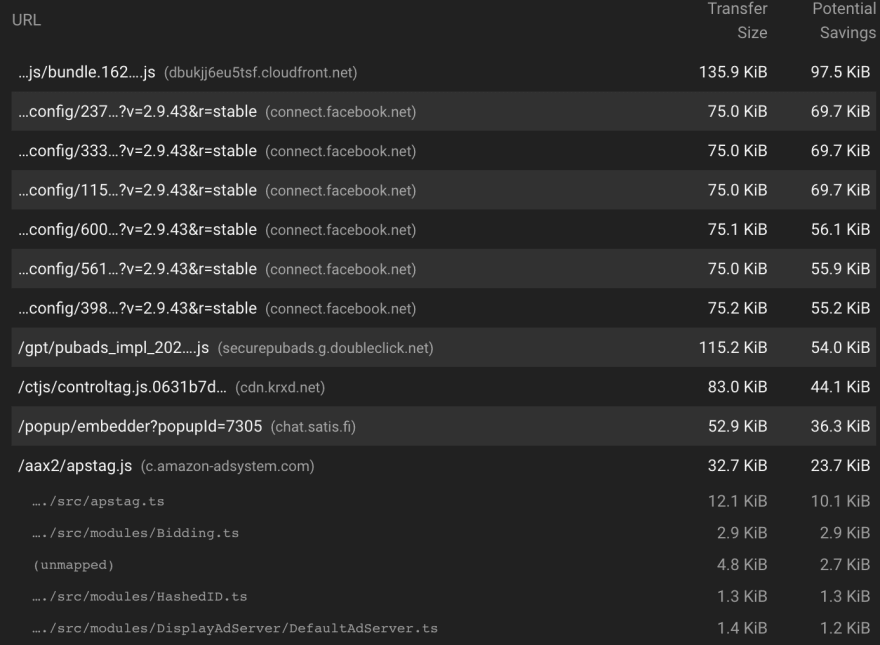Select the ./src/modules/HashedID.ts sub-row
The height and width of the screenshot is (645, 880).
point(443,596)
